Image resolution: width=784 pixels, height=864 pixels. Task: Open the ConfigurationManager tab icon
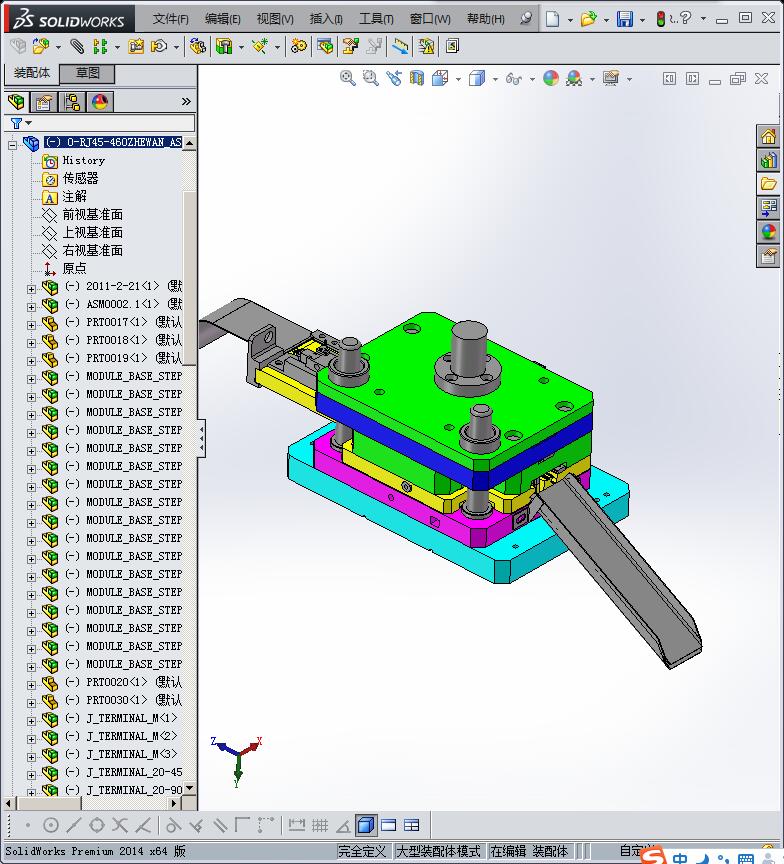(72, 102)
